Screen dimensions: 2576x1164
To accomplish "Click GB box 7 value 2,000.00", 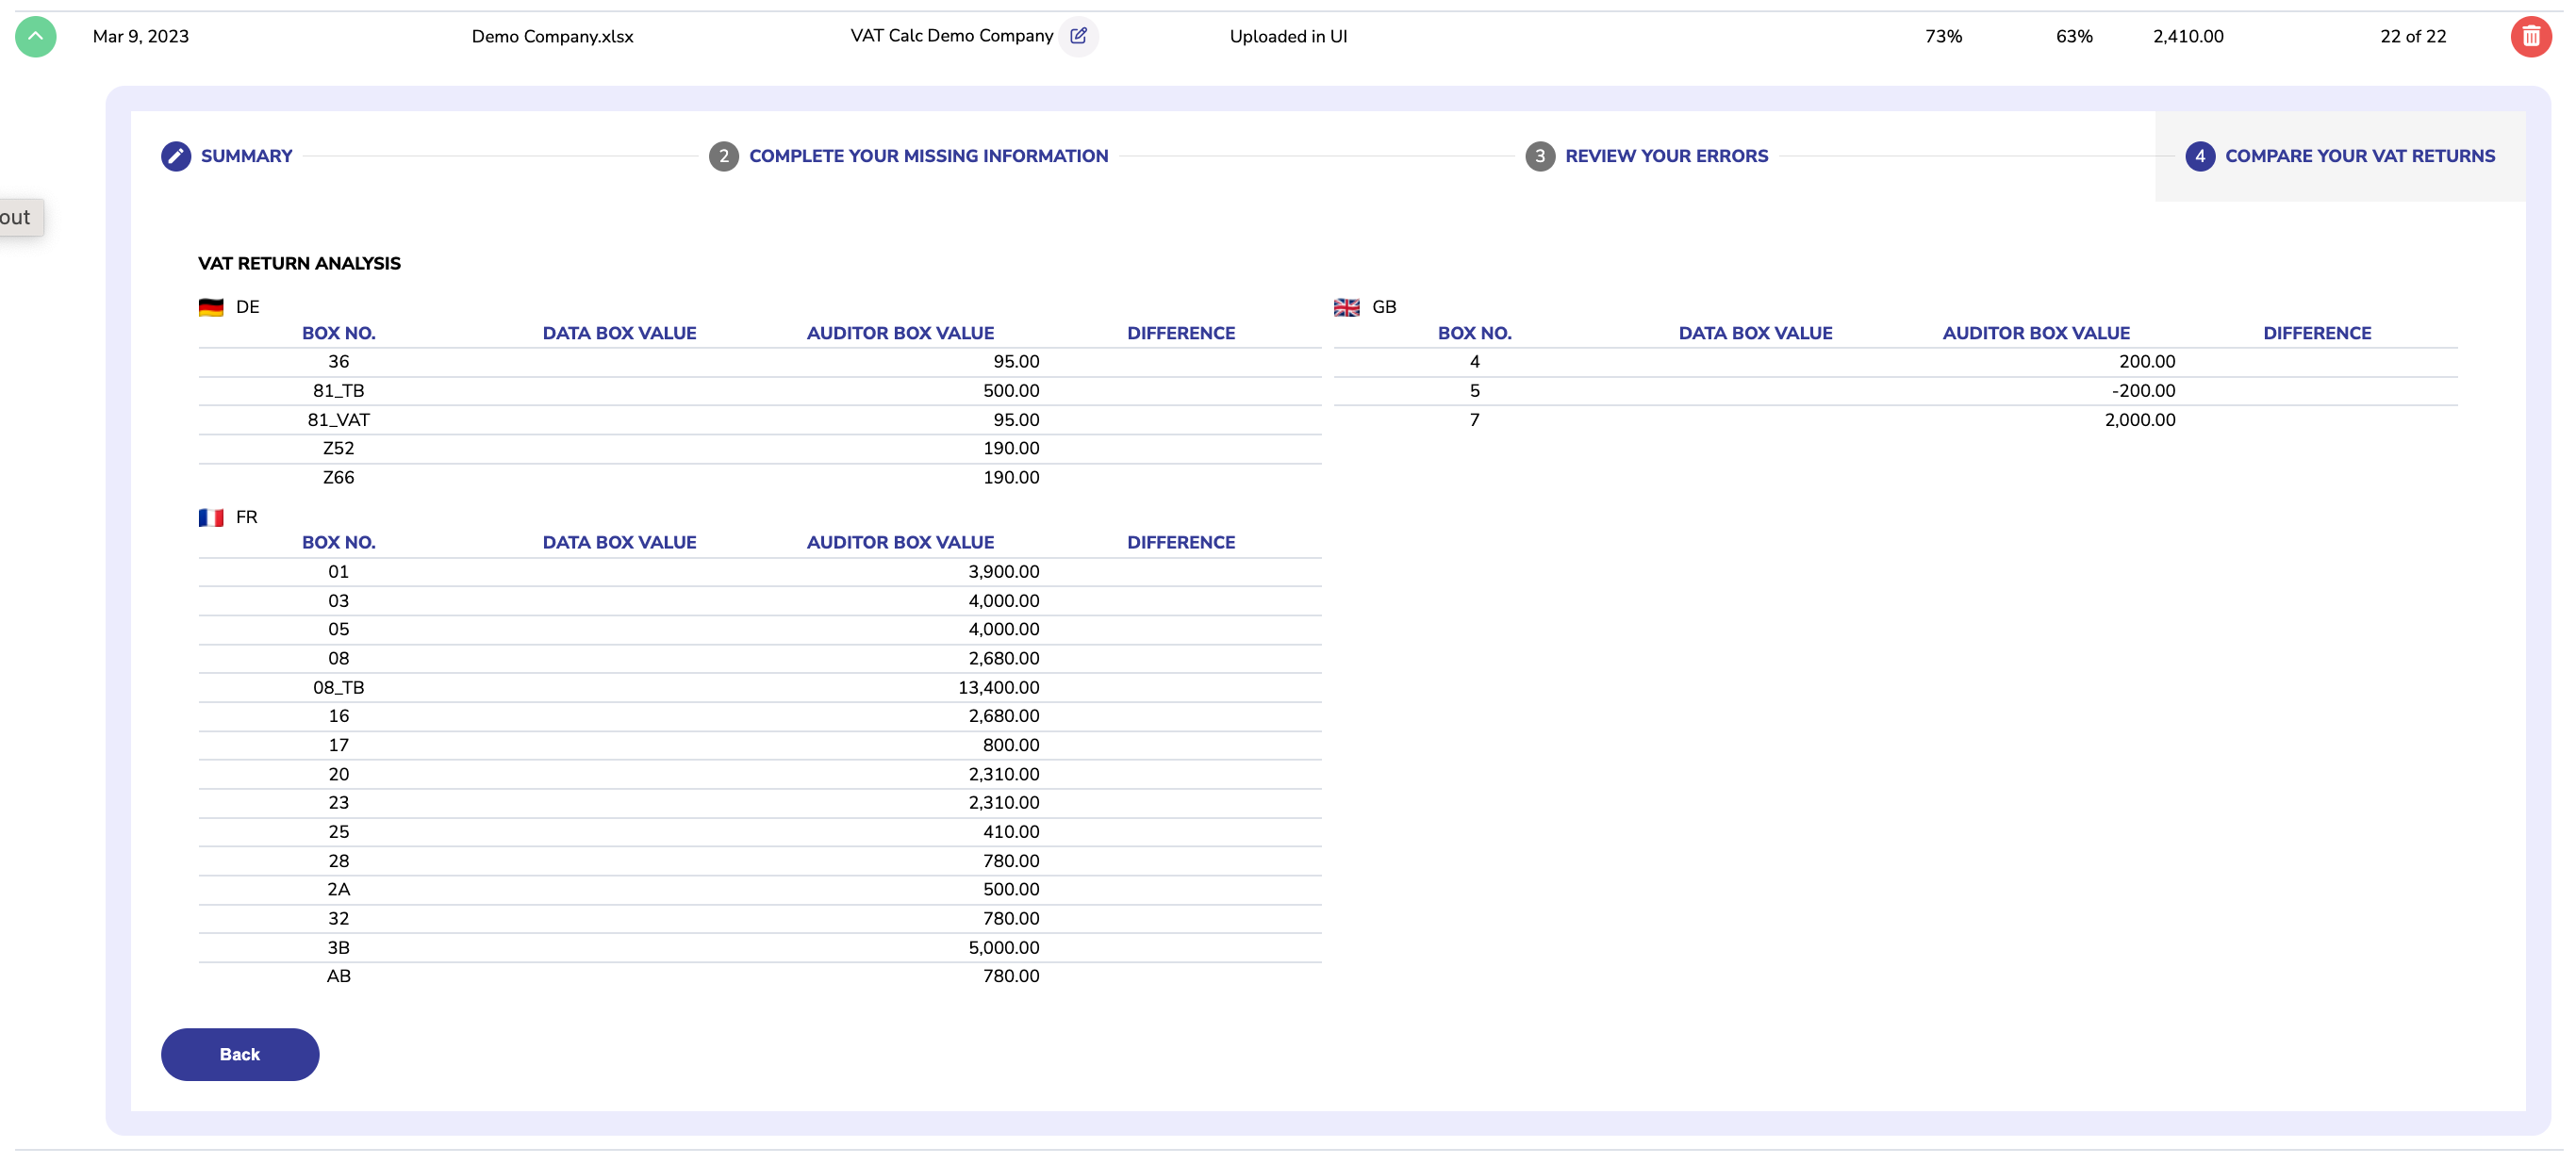I will (2139, 420).
